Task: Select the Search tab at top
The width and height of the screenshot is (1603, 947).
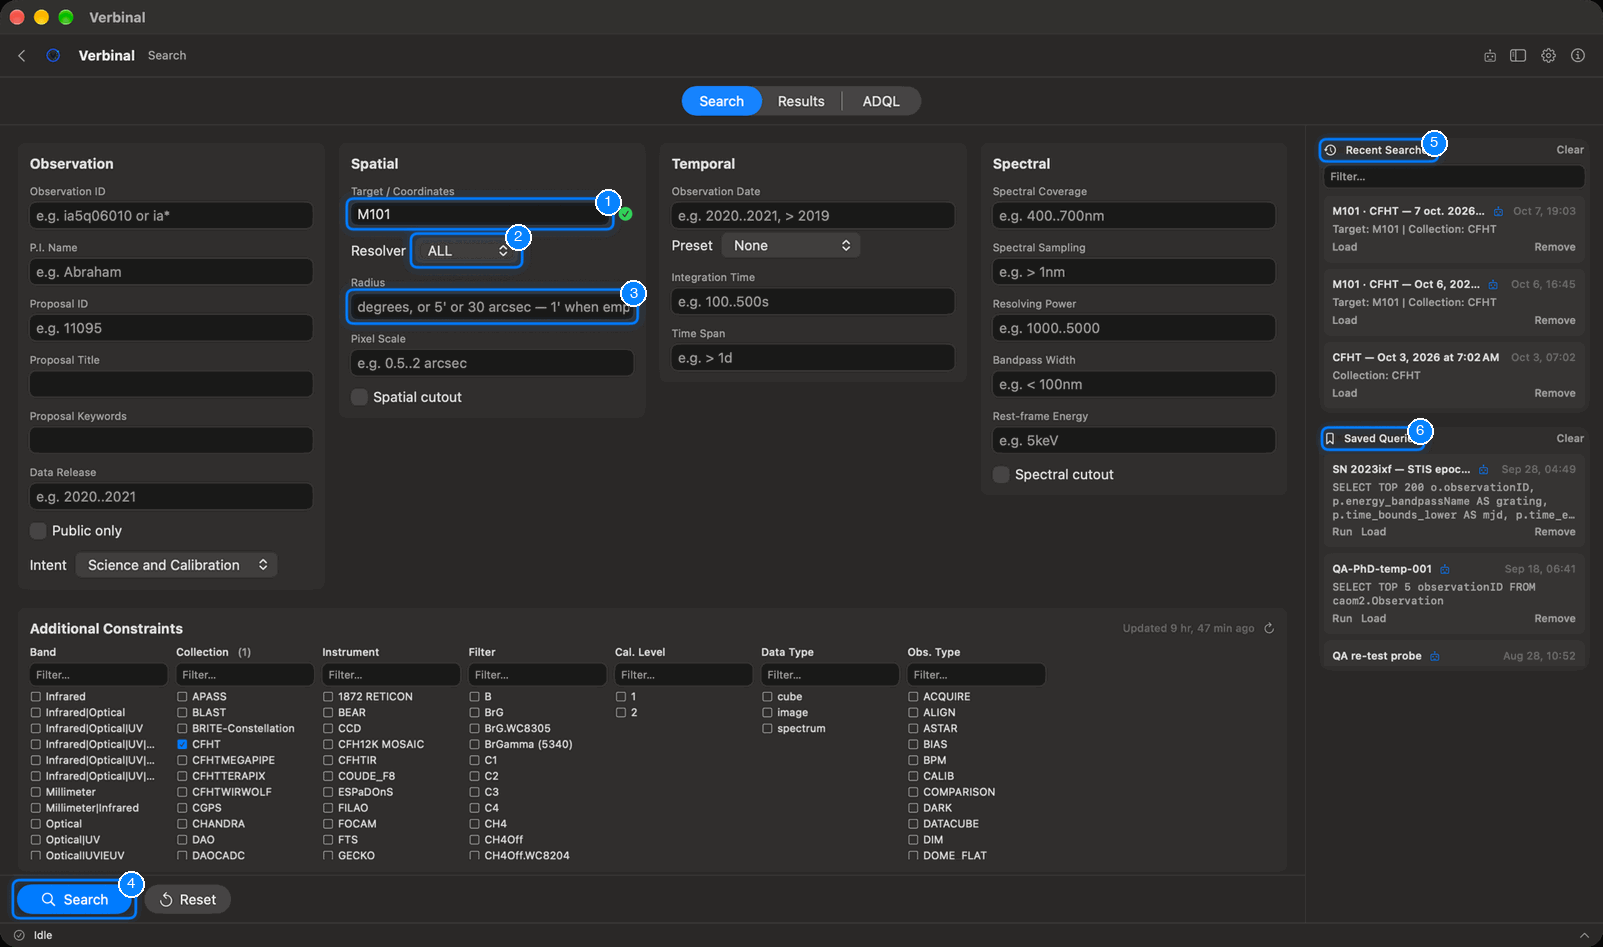Action: (721, 102)
